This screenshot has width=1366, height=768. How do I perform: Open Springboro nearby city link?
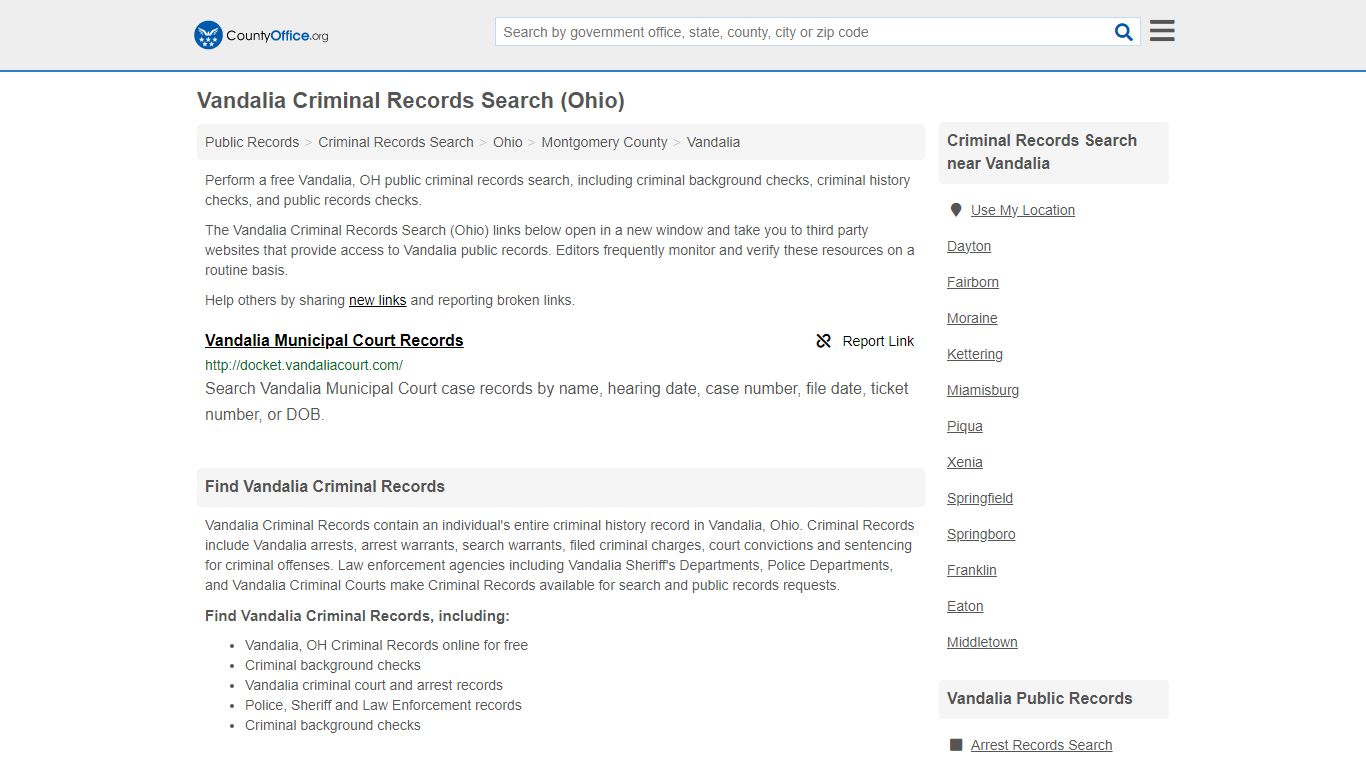coord(981,534)
